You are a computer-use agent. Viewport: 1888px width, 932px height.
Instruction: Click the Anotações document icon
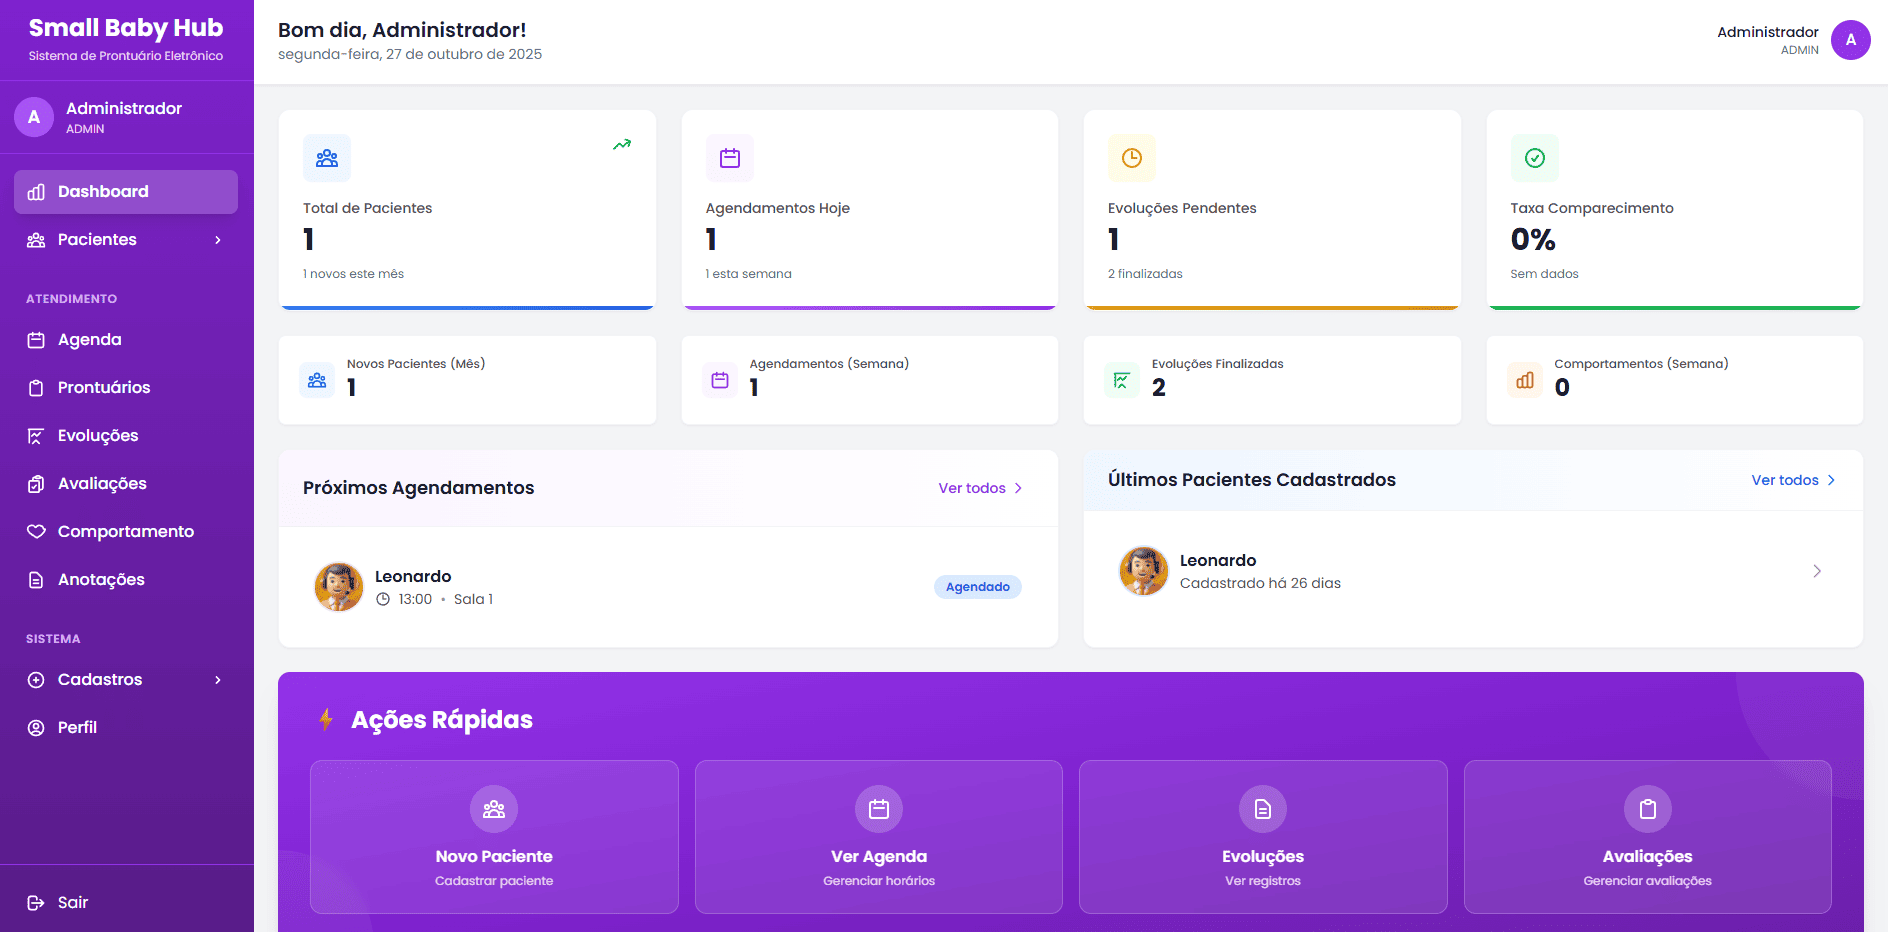click(36, 580)
